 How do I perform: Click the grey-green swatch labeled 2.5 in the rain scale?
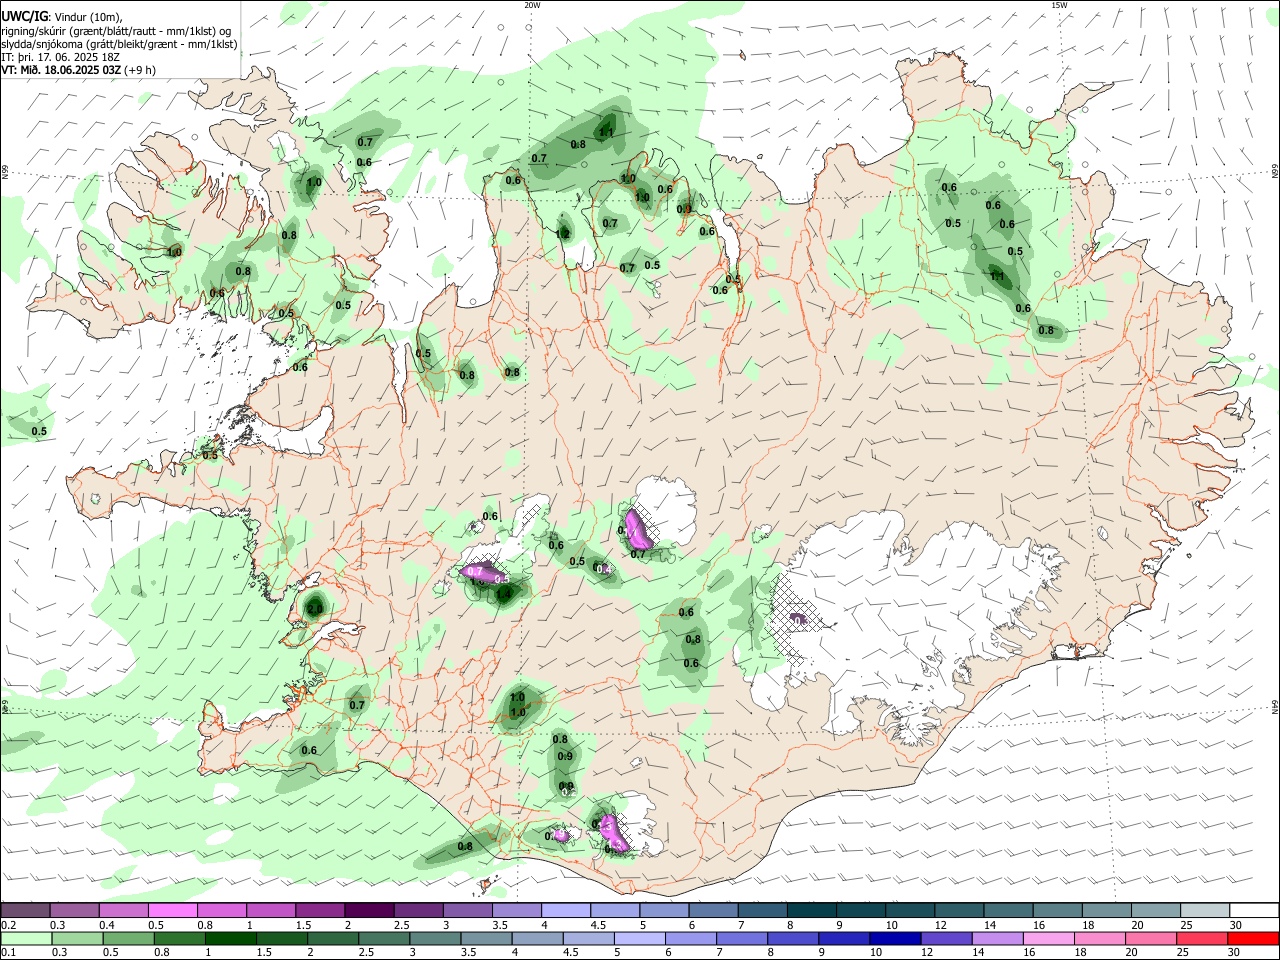(384, 939)
